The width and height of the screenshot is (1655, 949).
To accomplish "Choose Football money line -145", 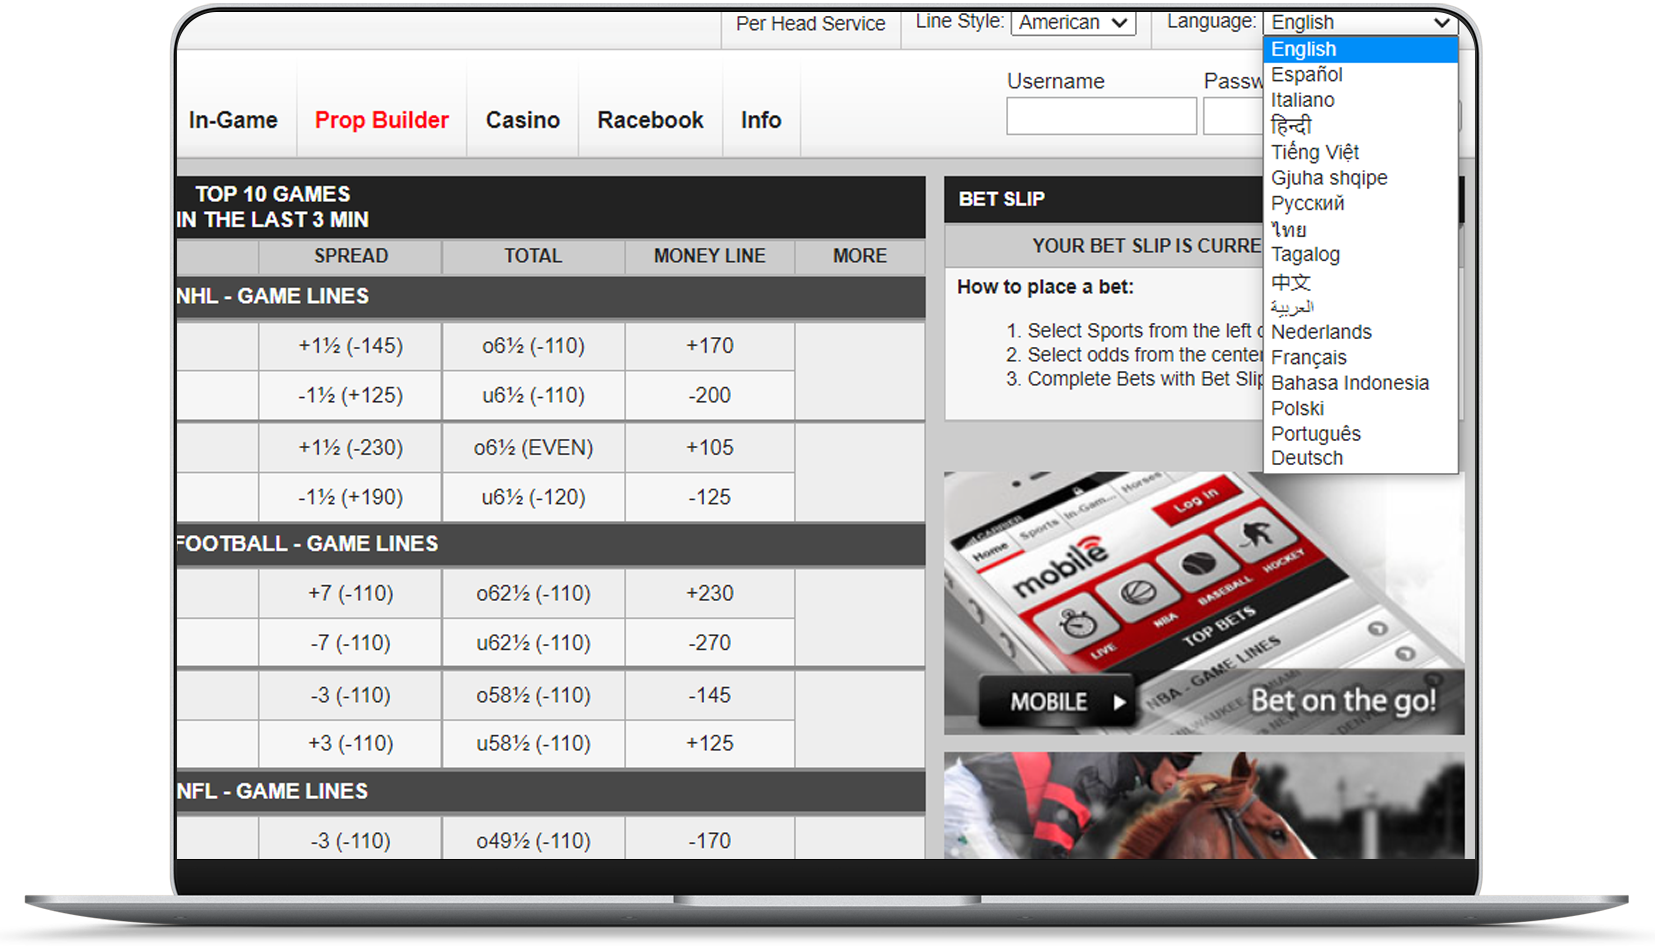I will [x=710, y=695].
